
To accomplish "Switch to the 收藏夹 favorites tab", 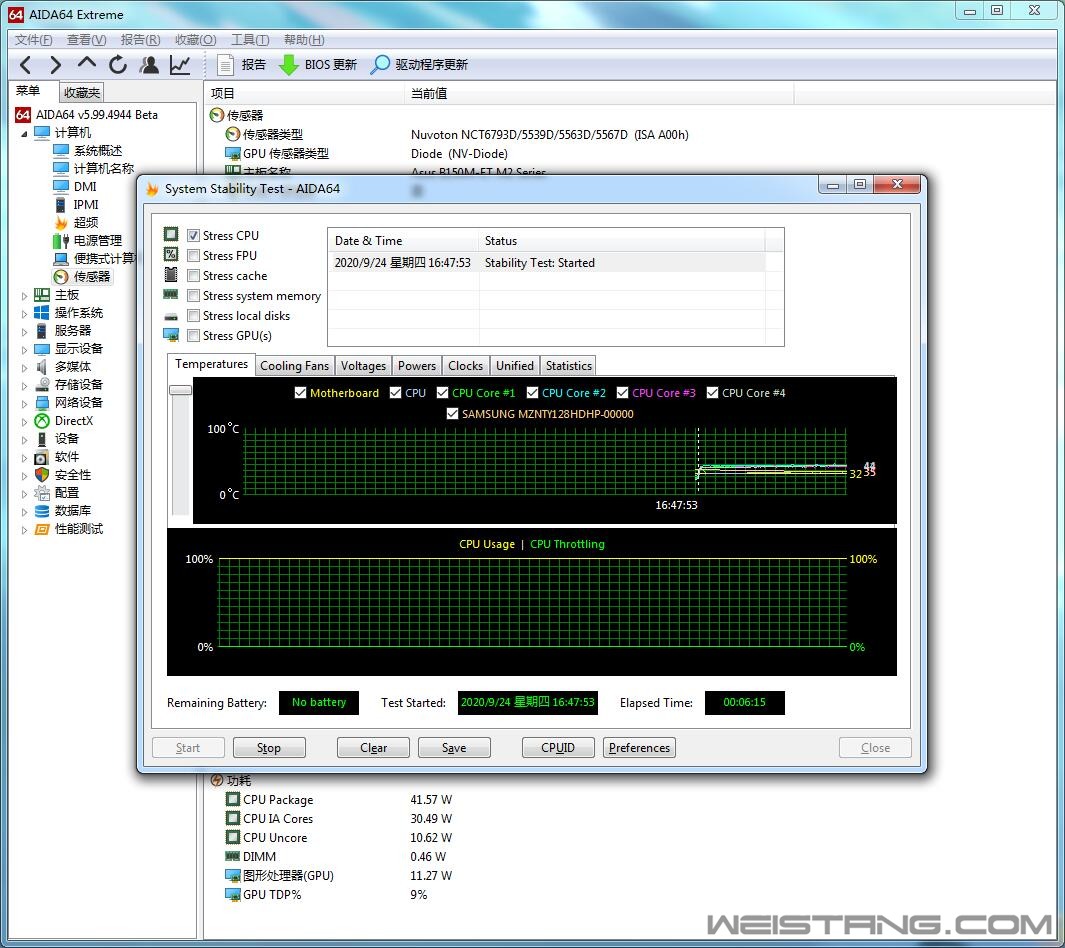I will tap(82, 92).
